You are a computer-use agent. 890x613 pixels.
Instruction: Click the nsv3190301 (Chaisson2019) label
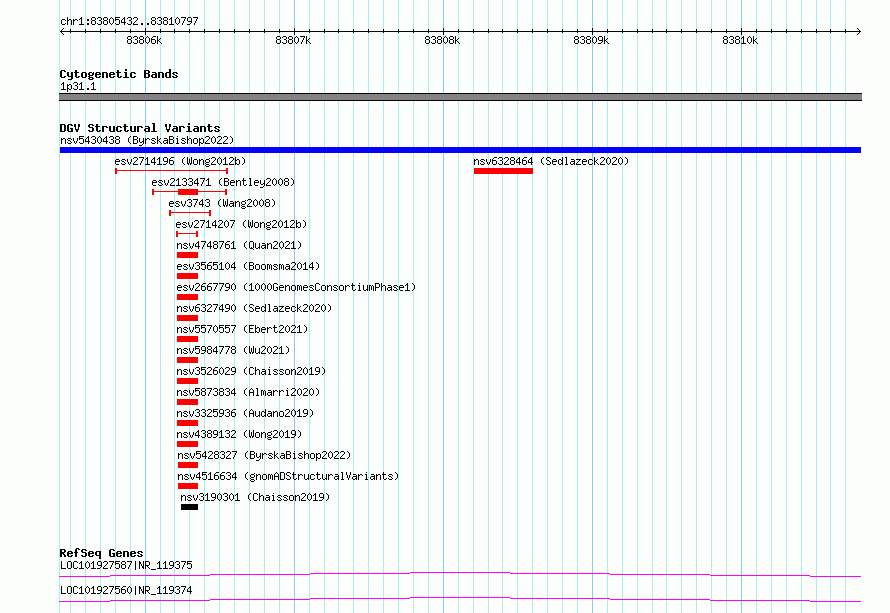click(255, 497)
